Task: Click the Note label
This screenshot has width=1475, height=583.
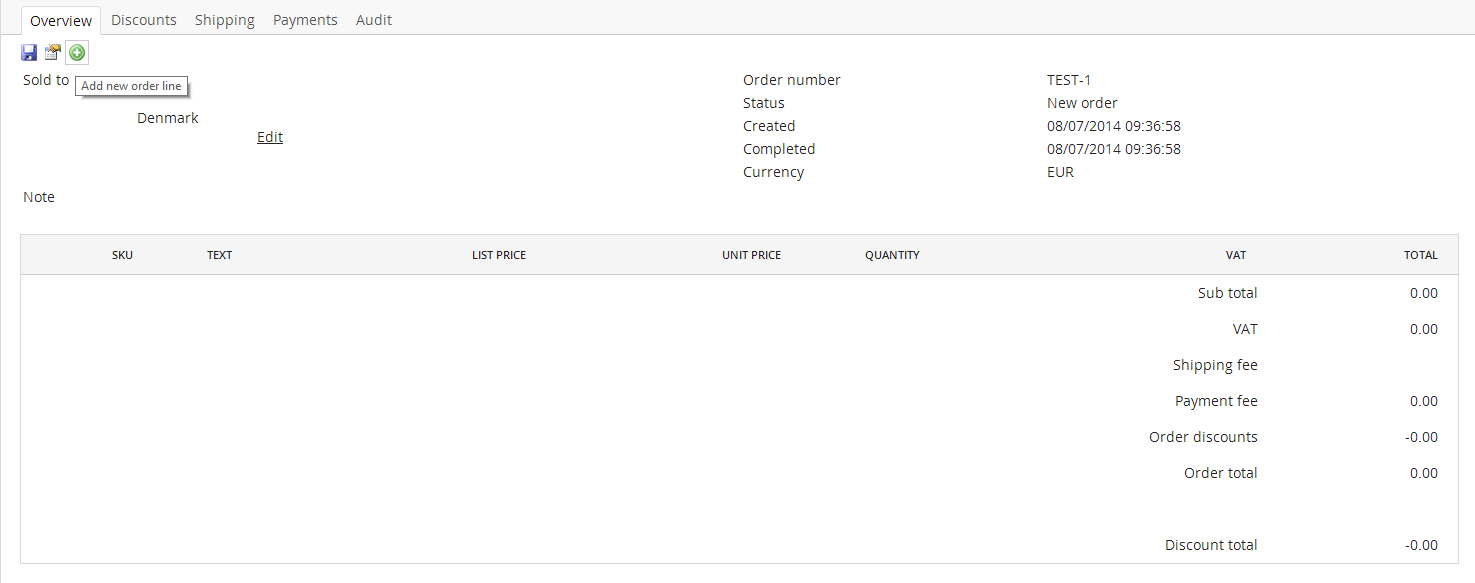Action: 39,197
